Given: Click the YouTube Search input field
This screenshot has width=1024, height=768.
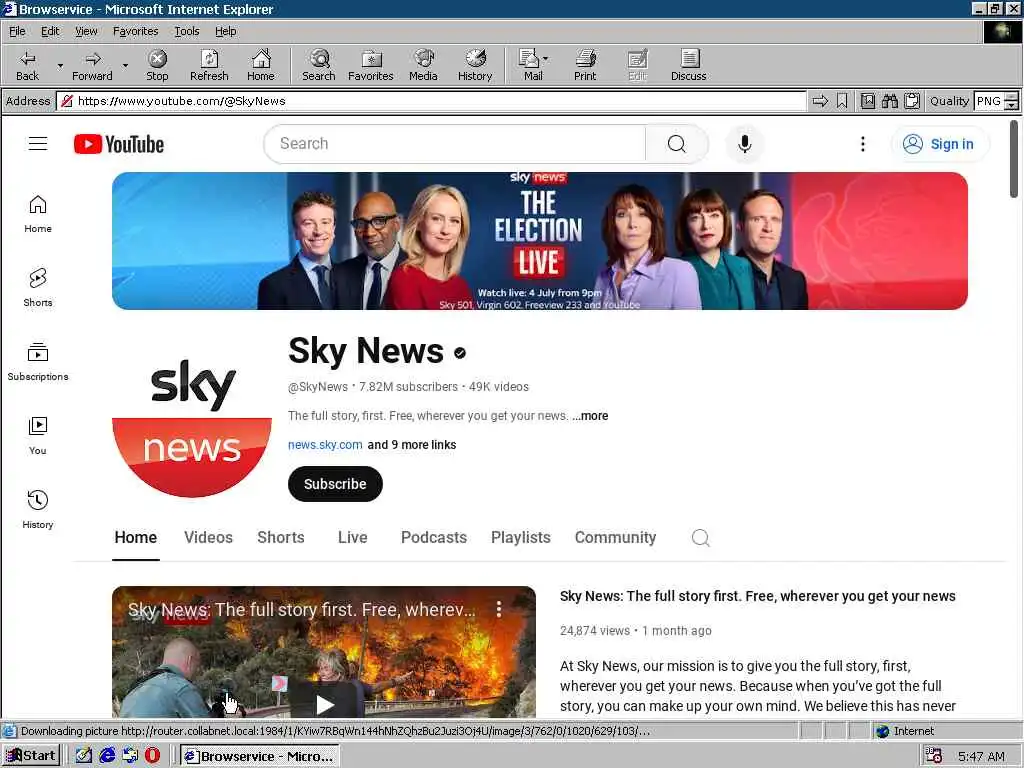Looking at the screenshot, I should coord(457,144).
